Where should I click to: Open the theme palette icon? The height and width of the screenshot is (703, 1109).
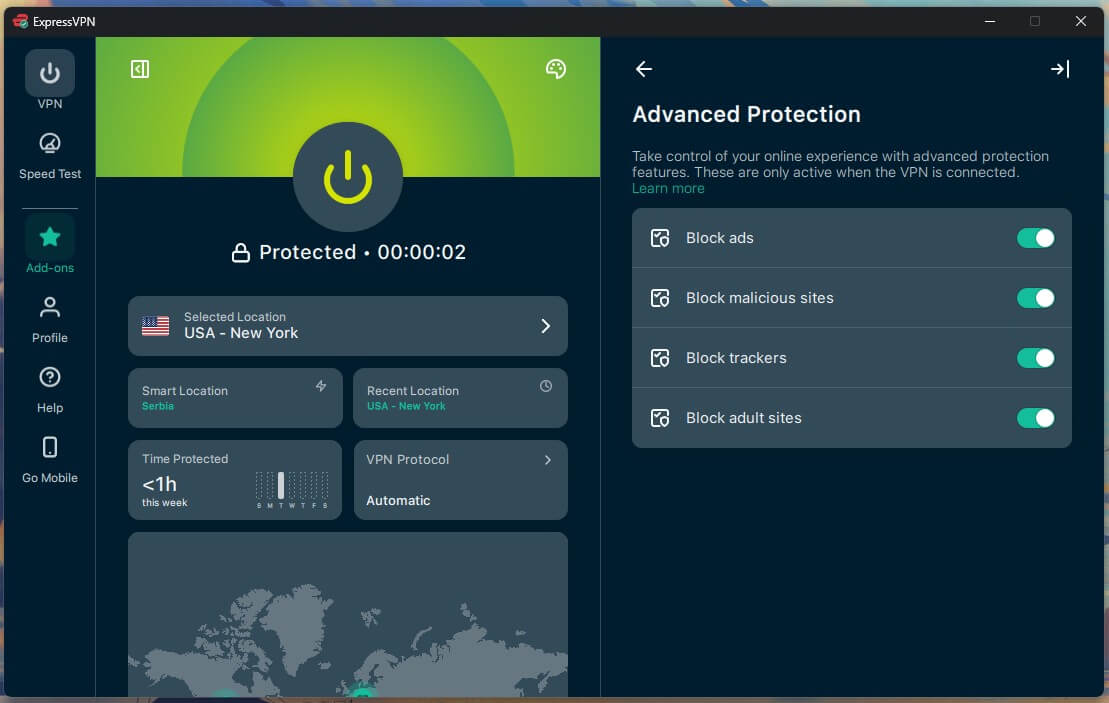click(556, 69)
